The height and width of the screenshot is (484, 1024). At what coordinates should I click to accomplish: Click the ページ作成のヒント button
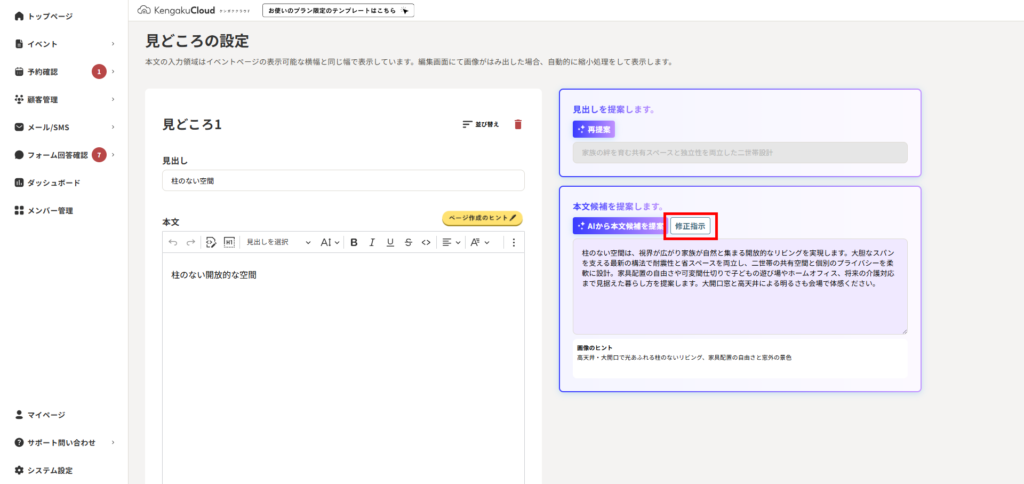[482, 218]
